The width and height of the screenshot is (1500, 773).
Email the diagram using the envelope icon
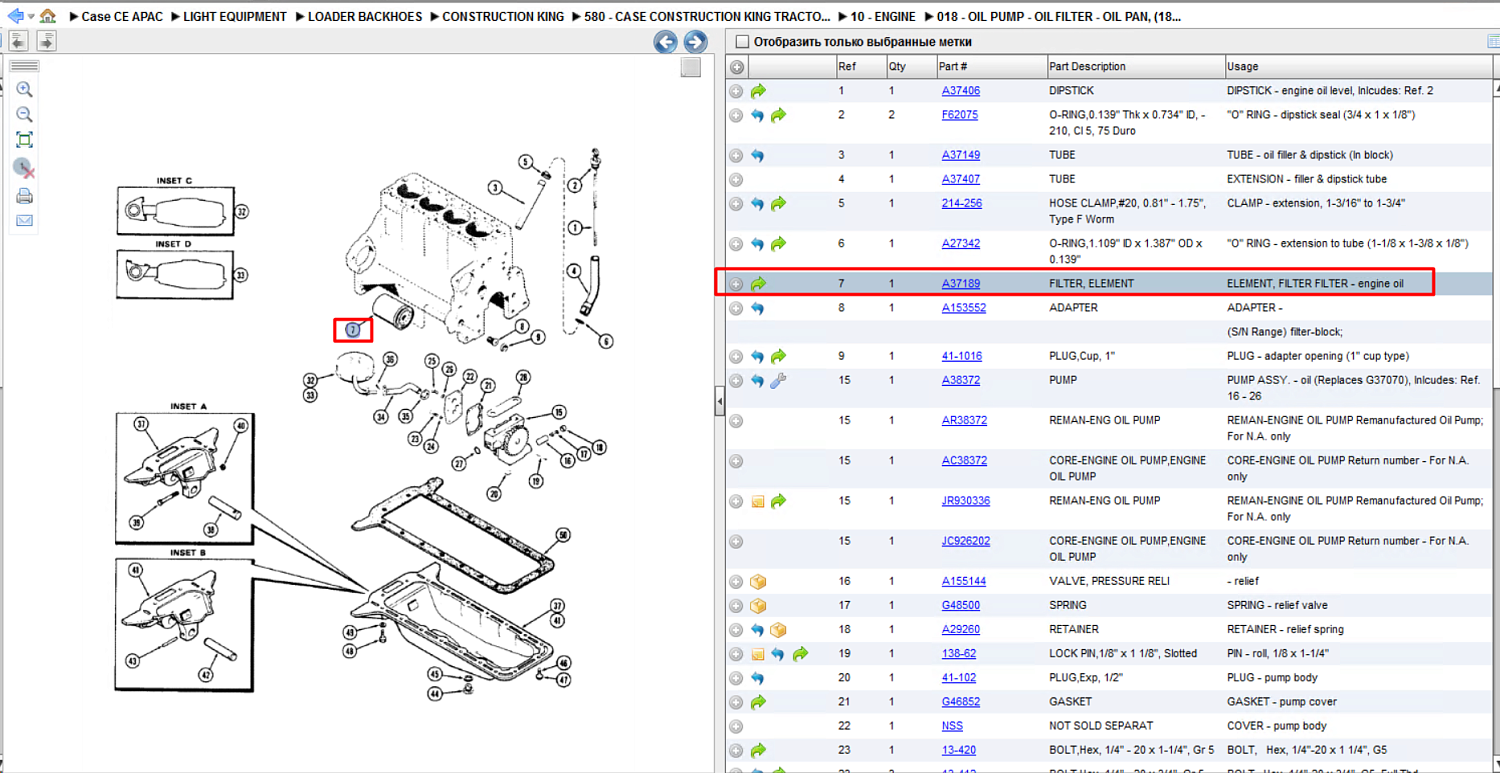(25, 221)
